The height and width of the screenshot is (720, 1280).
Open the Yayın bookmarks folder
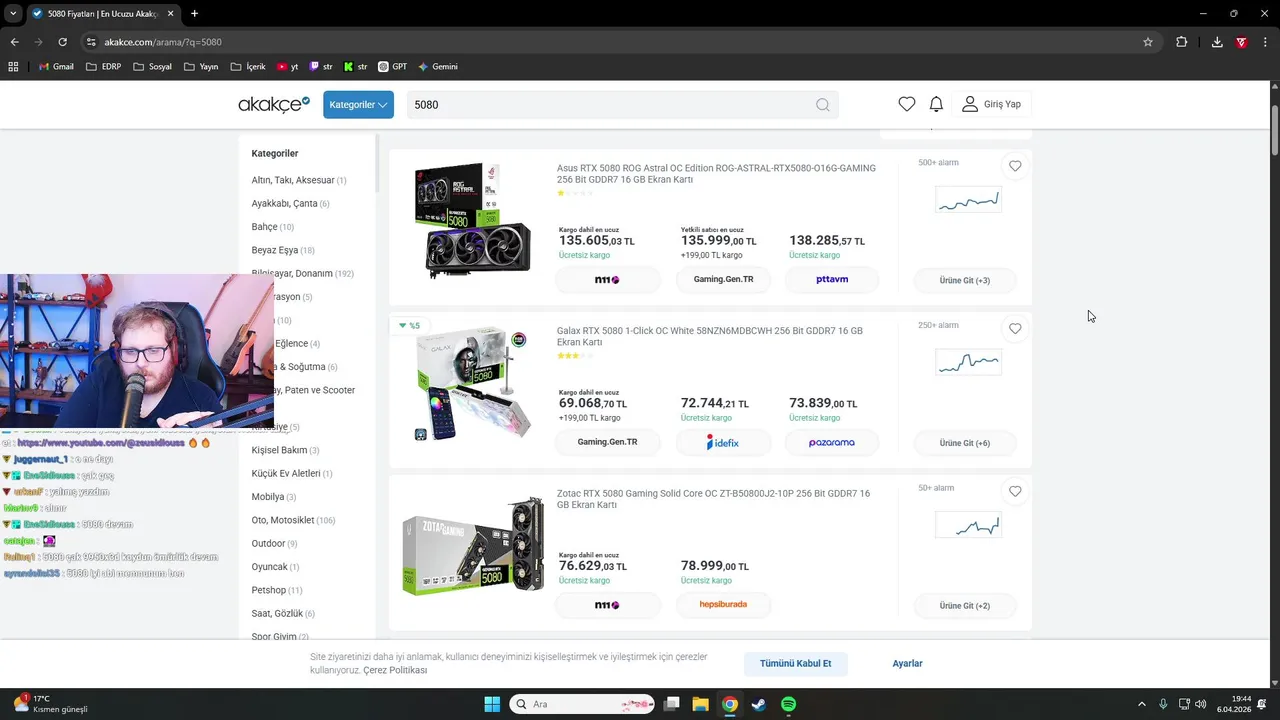pos(201,67)
